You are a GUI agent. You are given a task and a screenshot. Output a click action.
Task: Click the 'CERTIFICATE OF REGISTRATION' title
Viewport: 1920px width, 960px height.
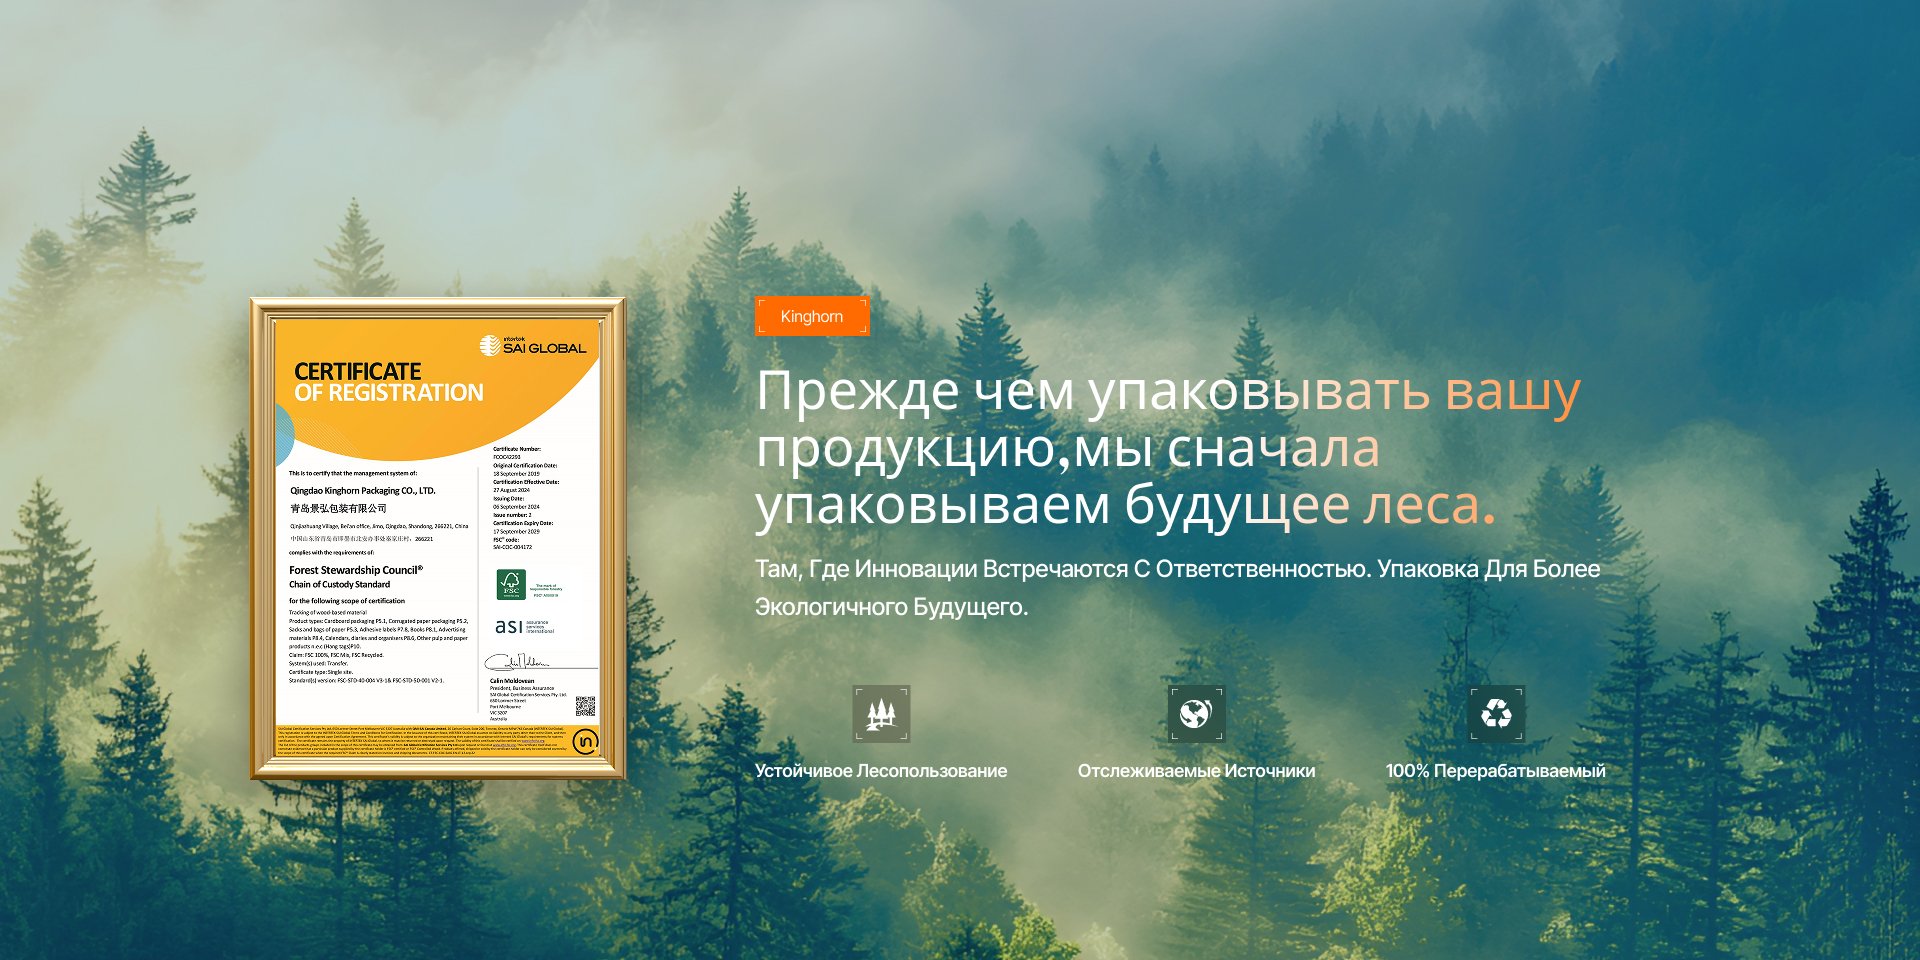pos(388,382)
